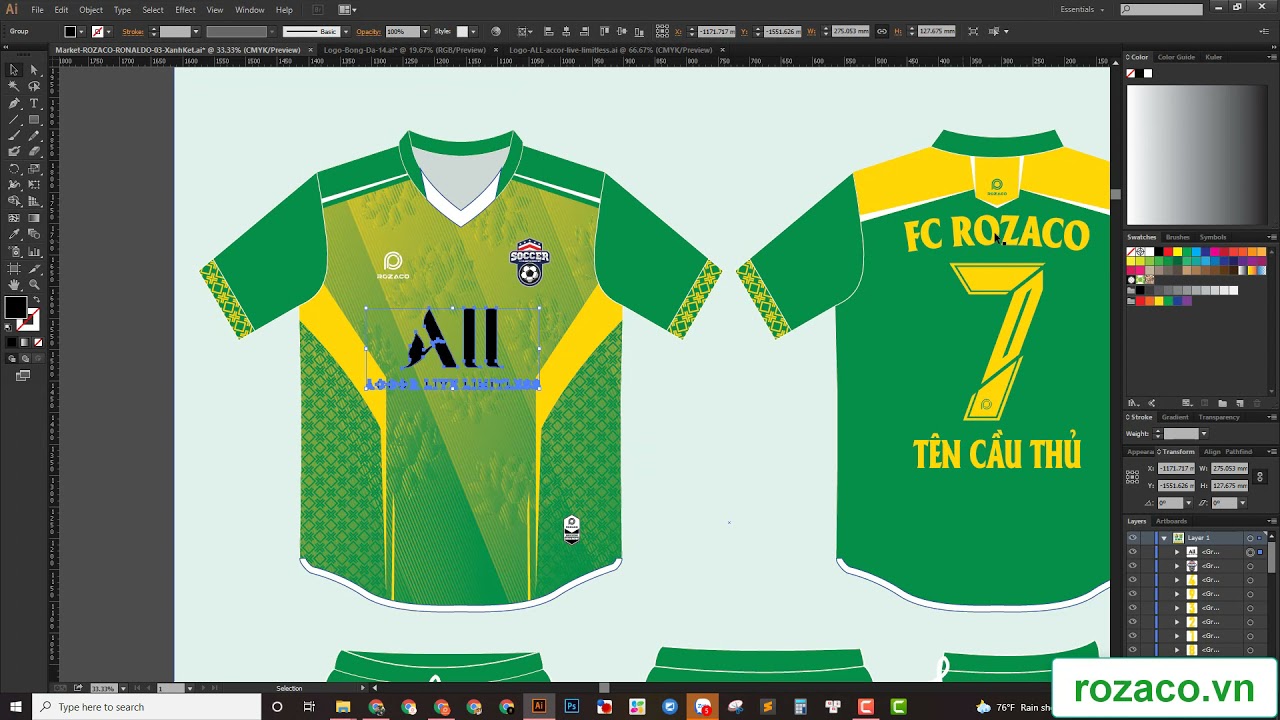Open the Object menu
The image size is (1280, 720).
point(91,9)
